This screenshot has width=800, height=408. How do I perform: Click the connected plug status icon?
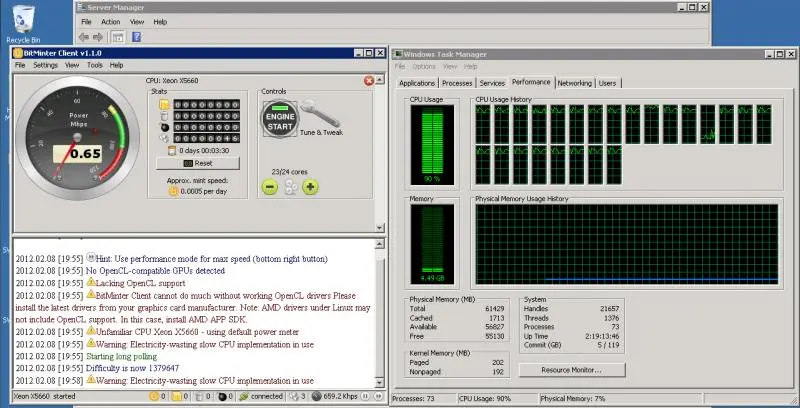tap(244, 396)
